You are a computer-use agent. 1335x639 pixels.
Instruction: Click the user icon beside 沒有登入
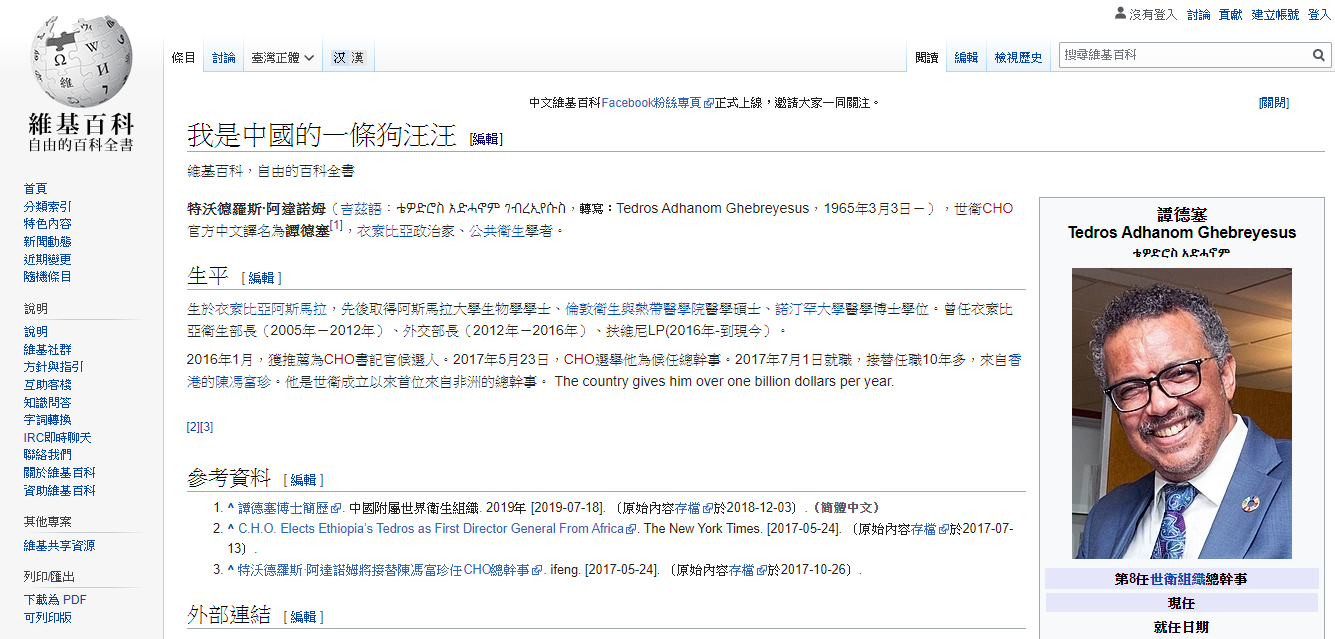(x=1120, y=14)
